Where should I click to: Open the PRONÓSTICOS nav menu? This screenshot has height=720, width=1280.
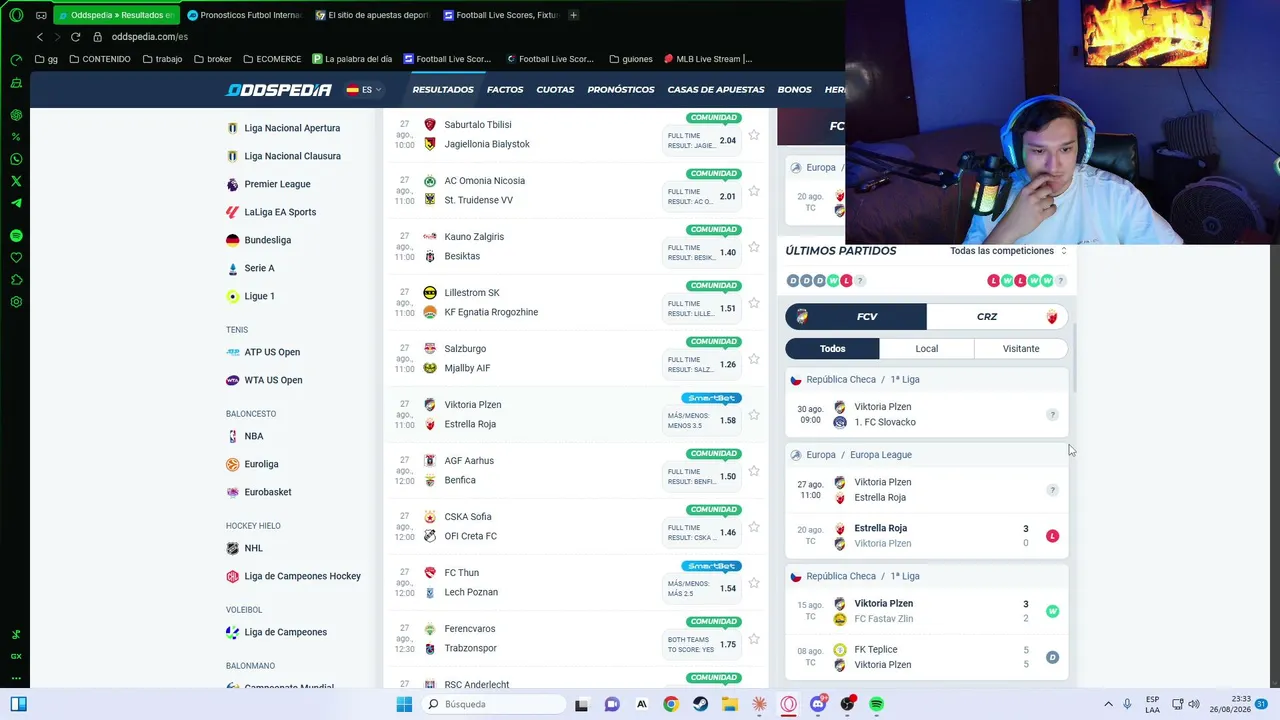[621, 90]
